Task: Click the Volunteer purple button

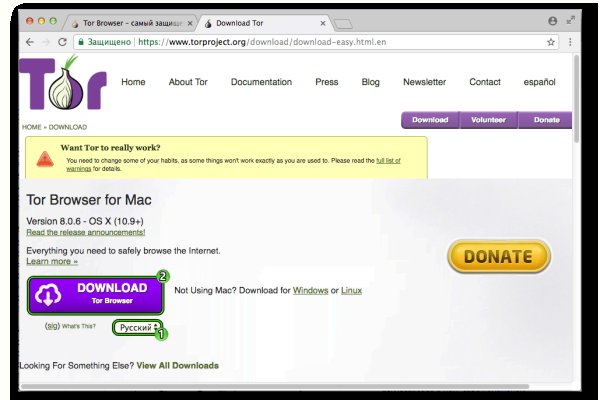Action: tap(488, 120)
